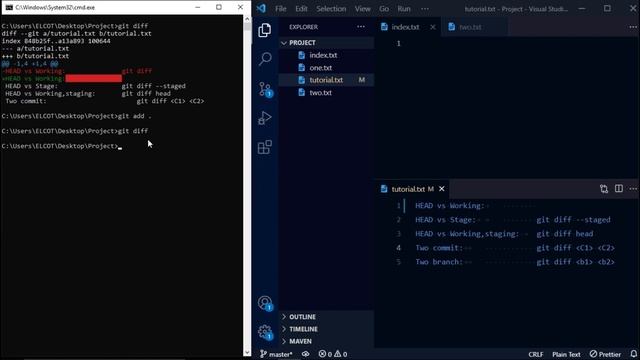
Task: Open the Edit menu
Action: [x=301, y=9]
